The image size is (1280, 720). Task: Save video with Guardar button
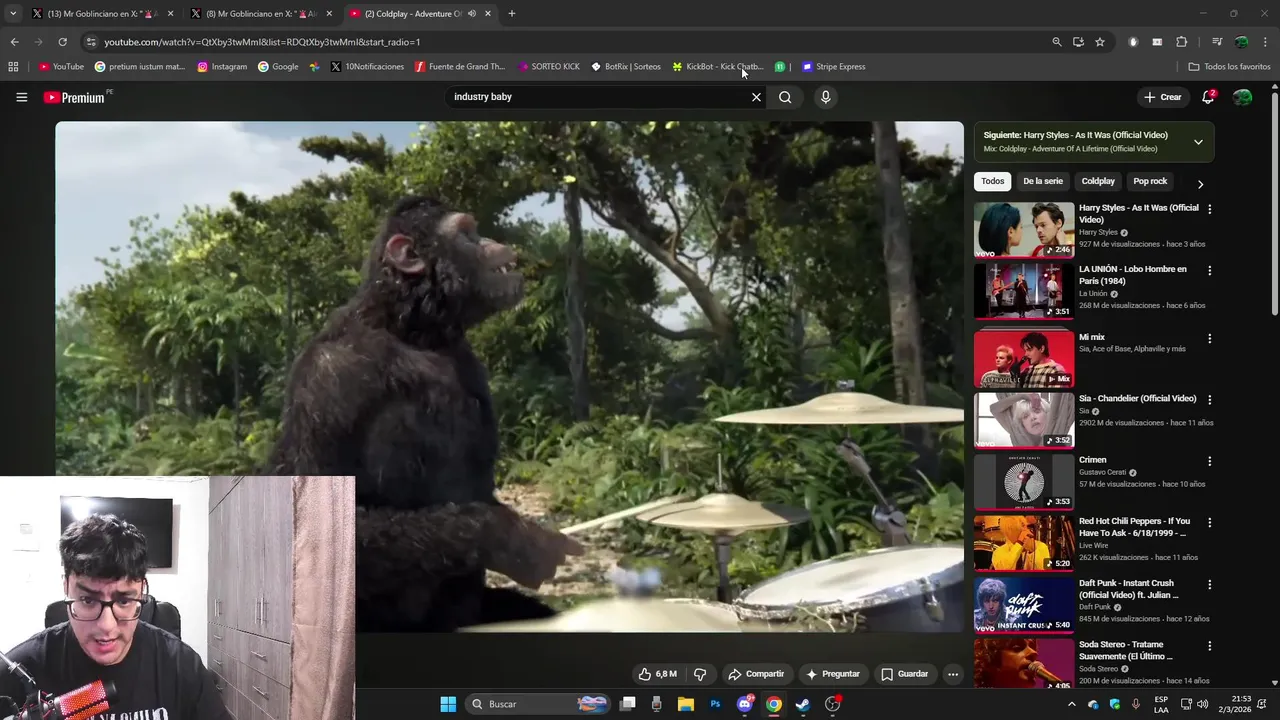(904, 674)
